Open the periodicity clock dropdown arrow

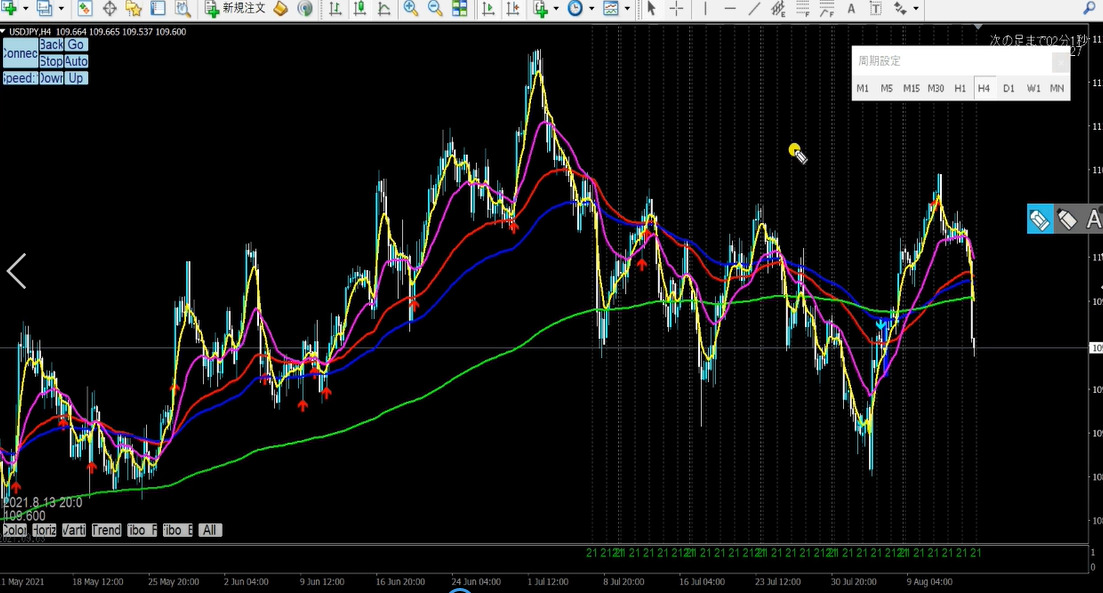coord(592,9)
